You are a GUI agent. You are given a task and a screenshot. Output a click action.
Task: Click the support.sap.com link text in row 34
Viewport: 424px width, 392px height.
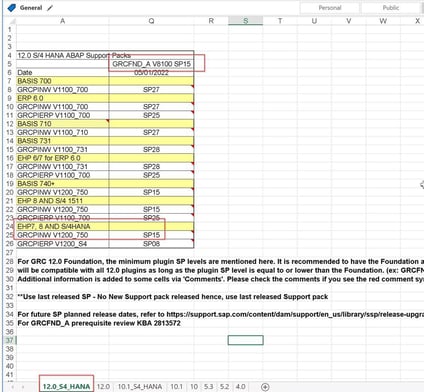click(x=295, y=314)
